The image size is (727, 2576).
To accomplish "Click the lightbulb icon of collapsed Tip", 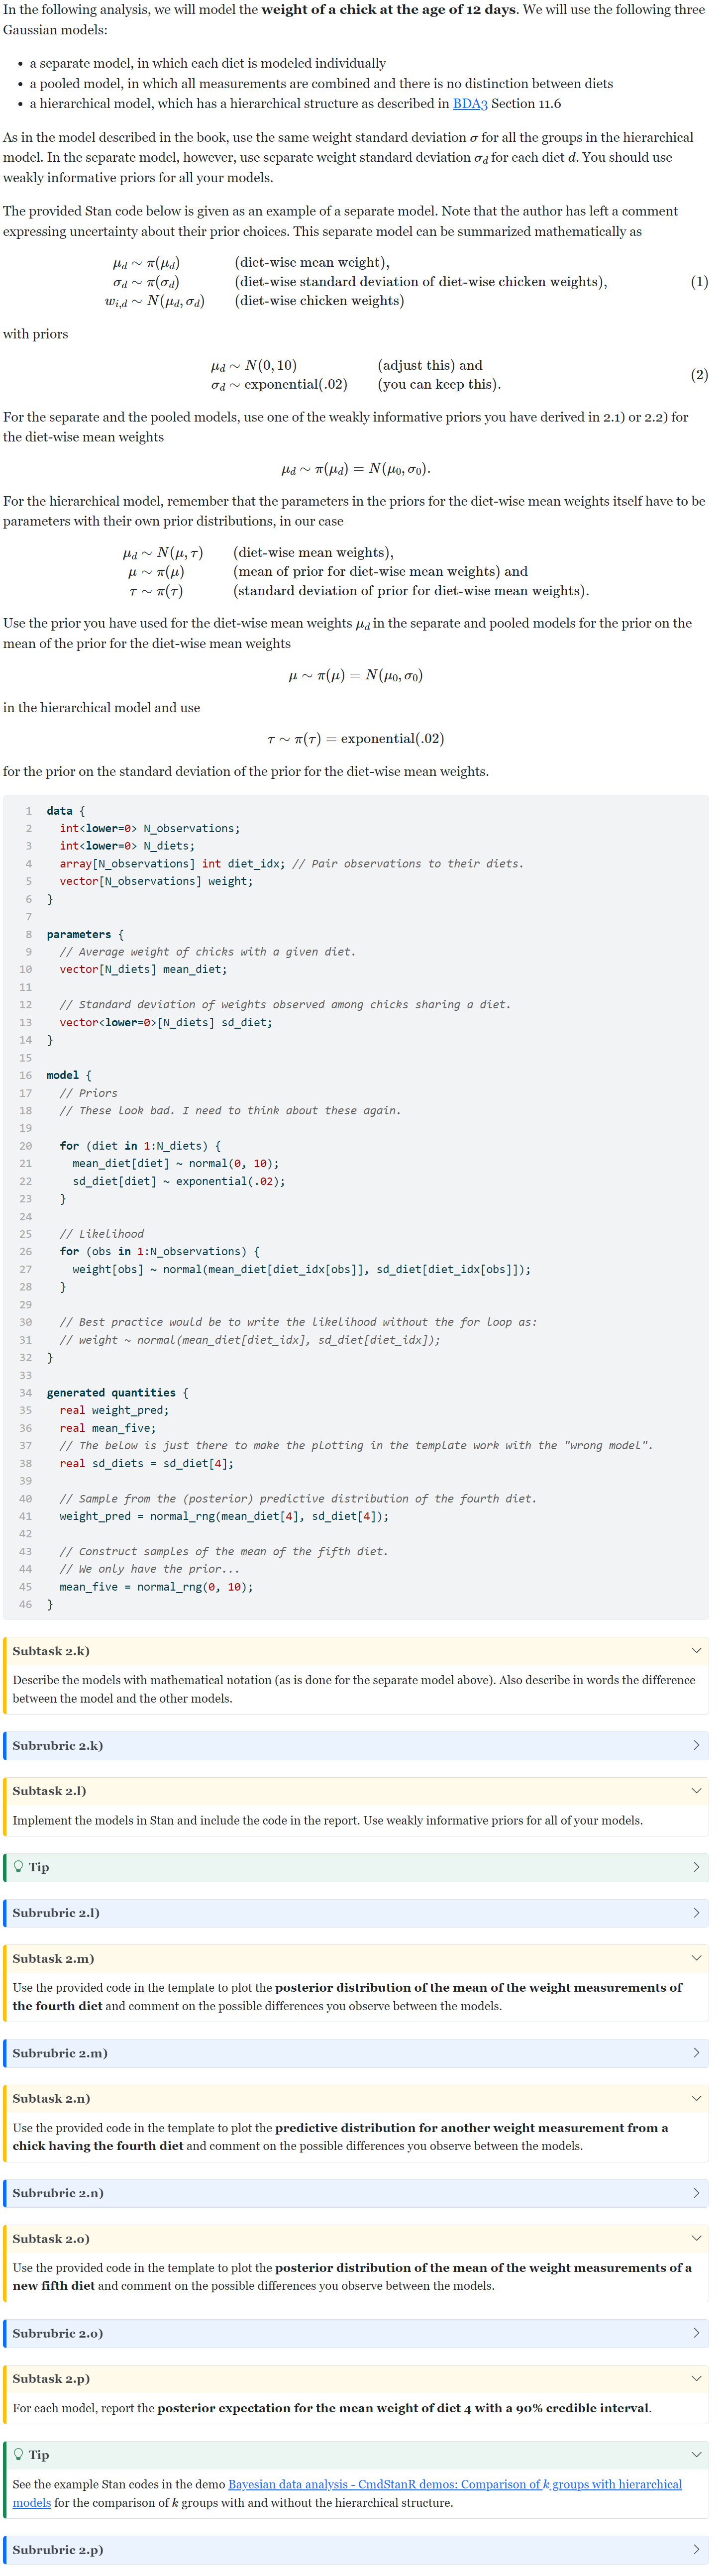I will 18,1866.
